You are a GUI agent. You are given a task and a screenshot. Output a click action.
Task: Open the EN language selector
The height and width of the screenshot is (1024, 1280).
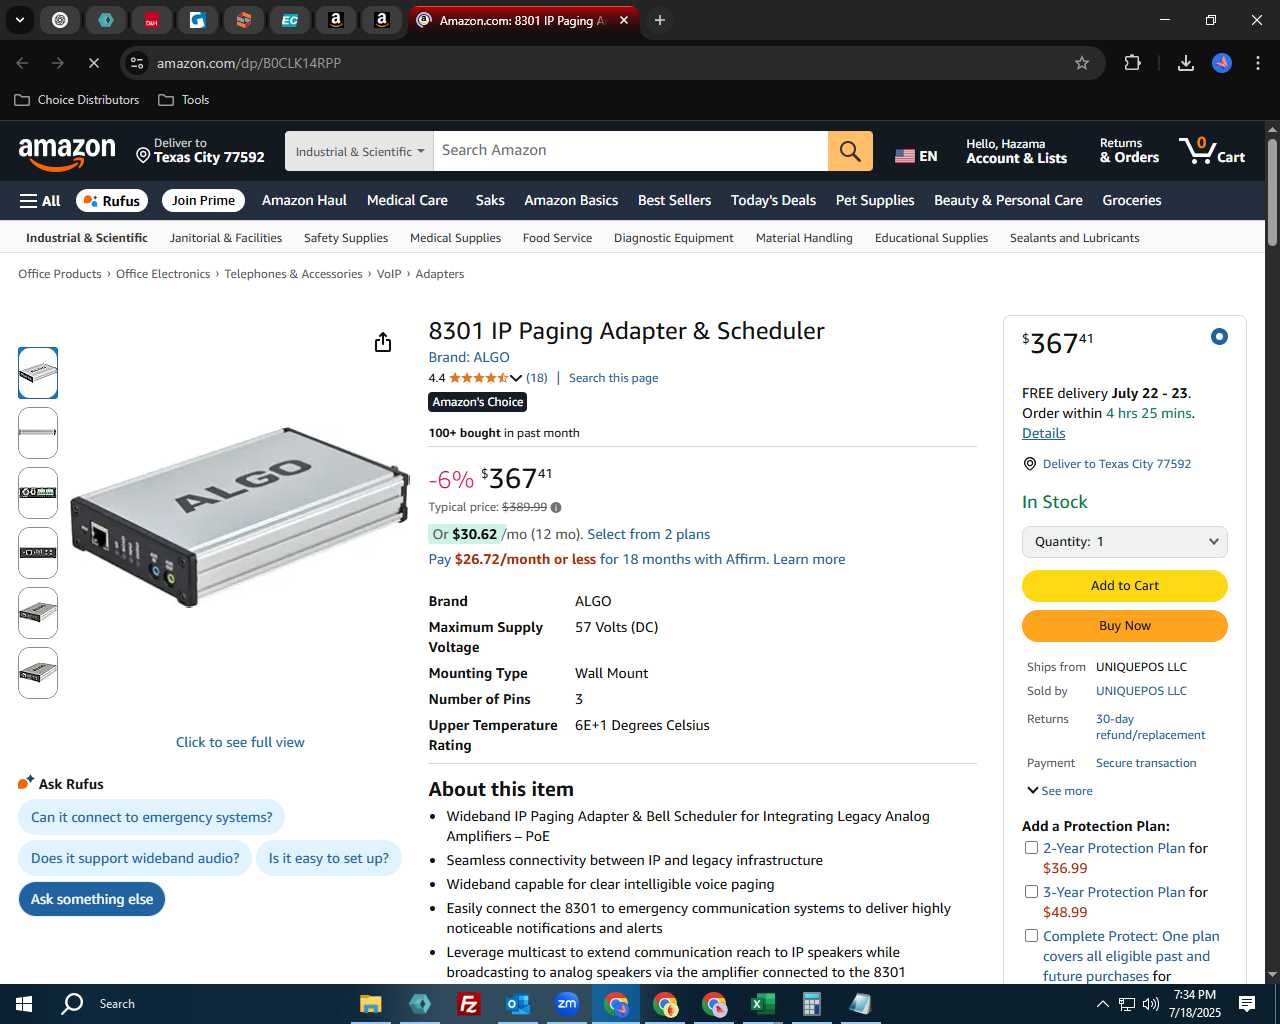(916, 156)
